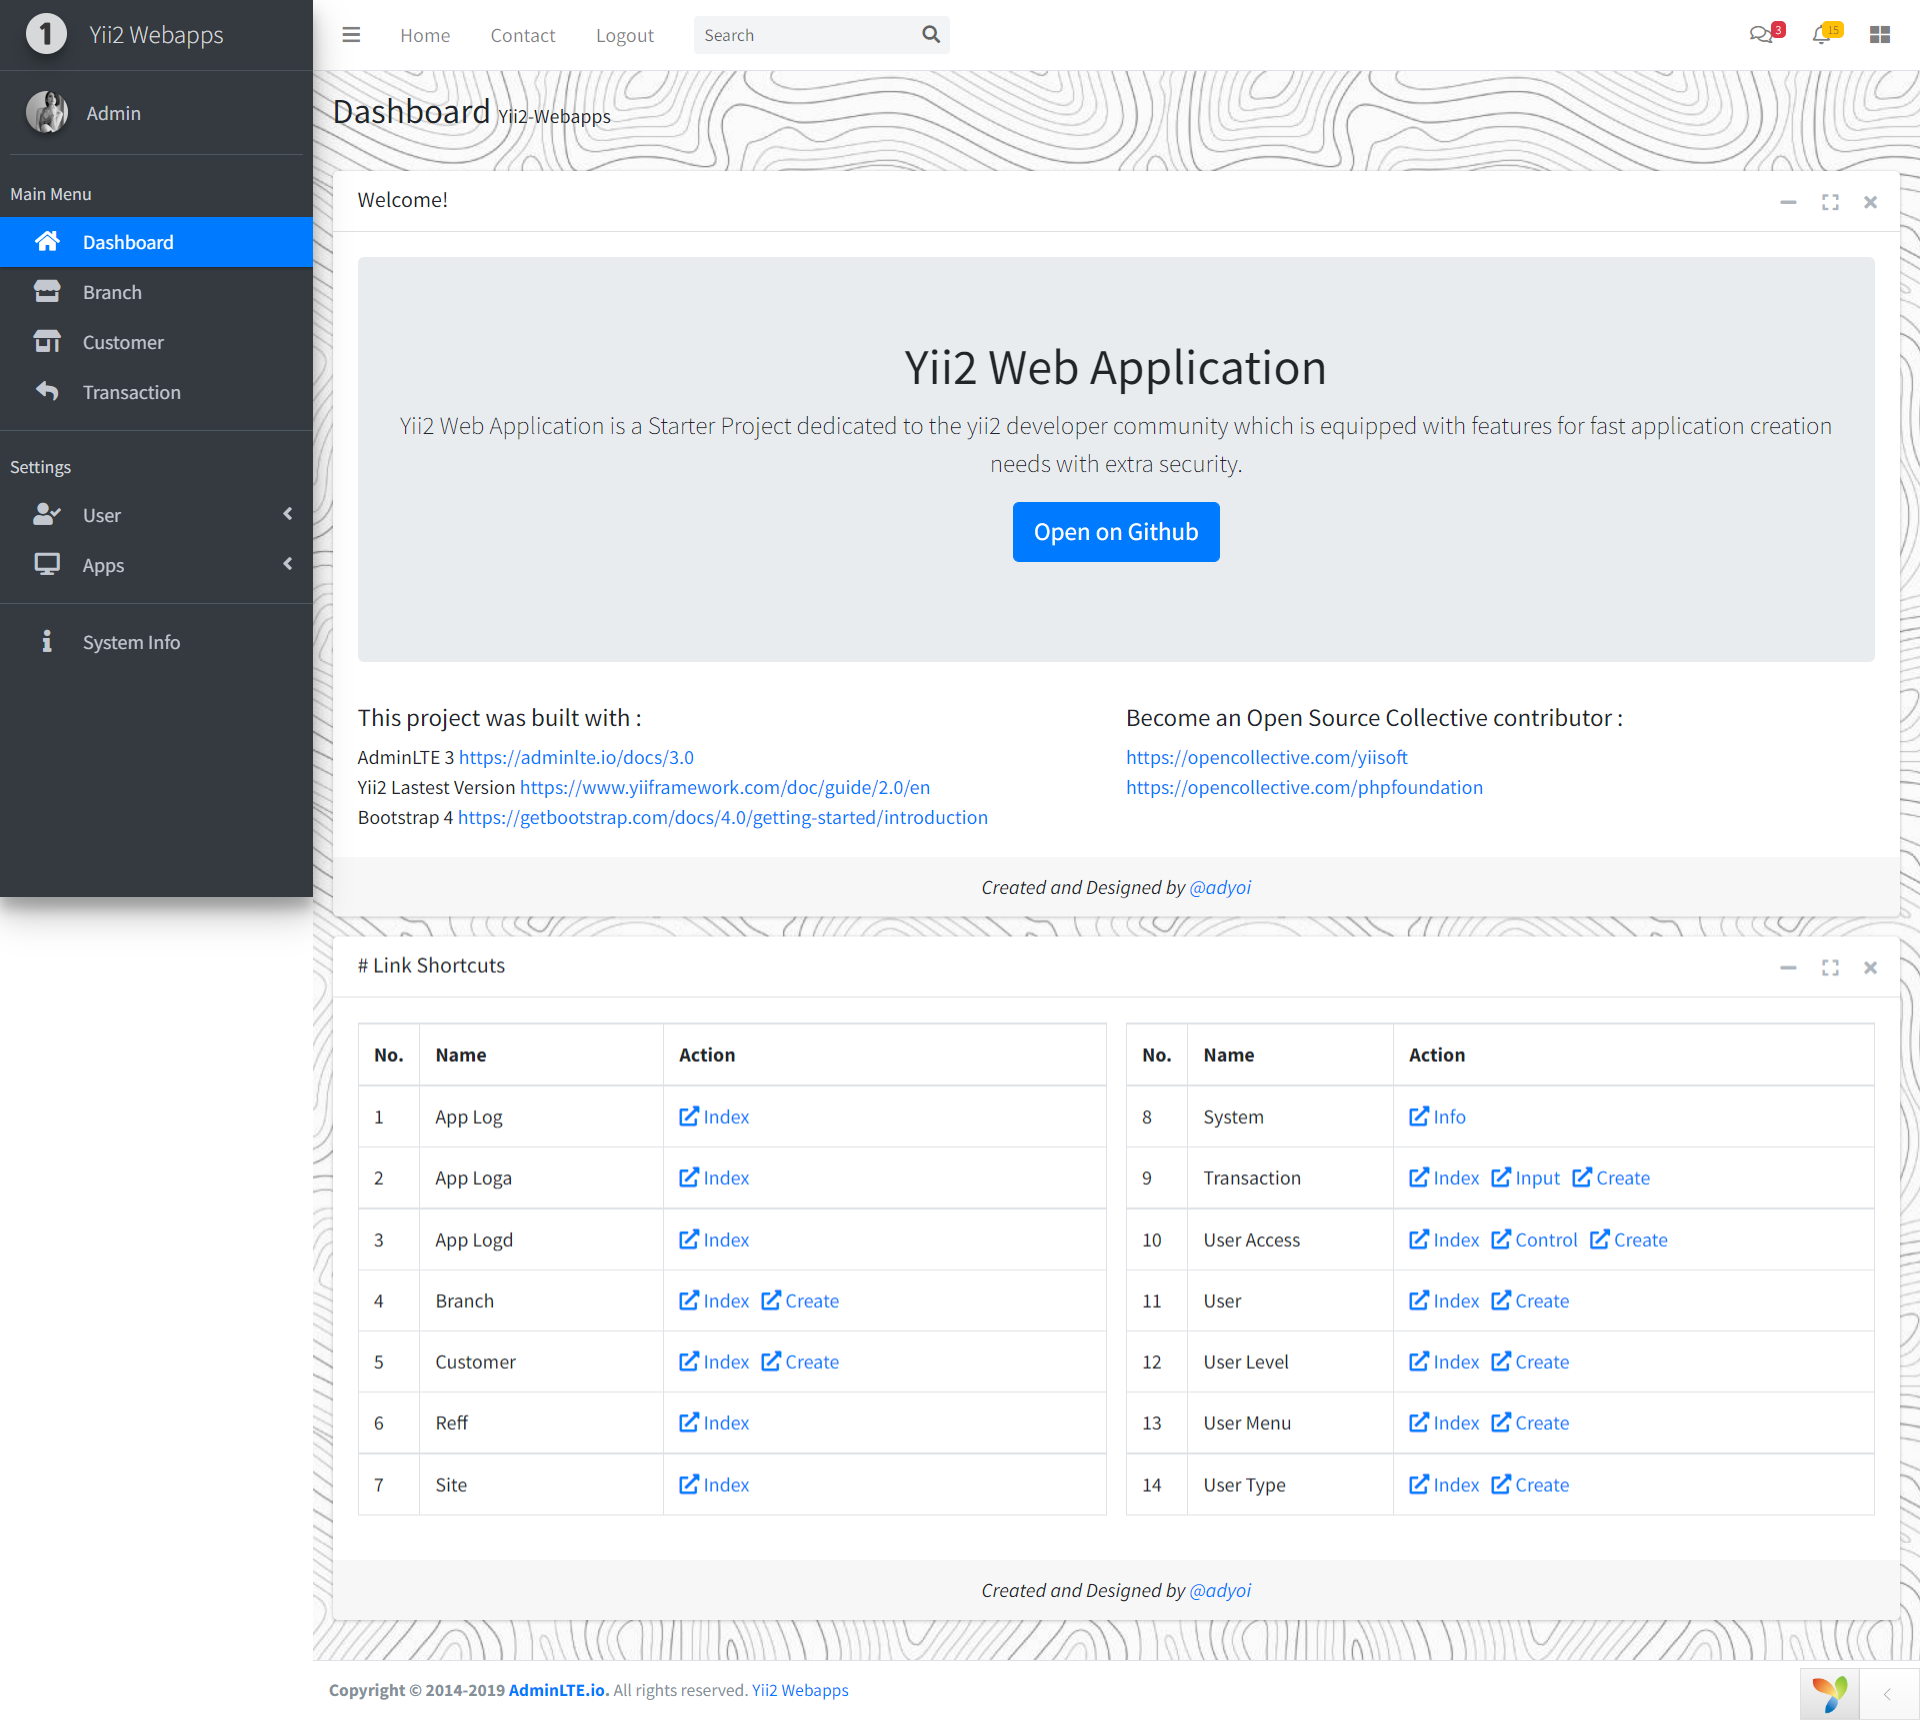Click Transaction Index link shortcut

click(x=1440, y=1177)
